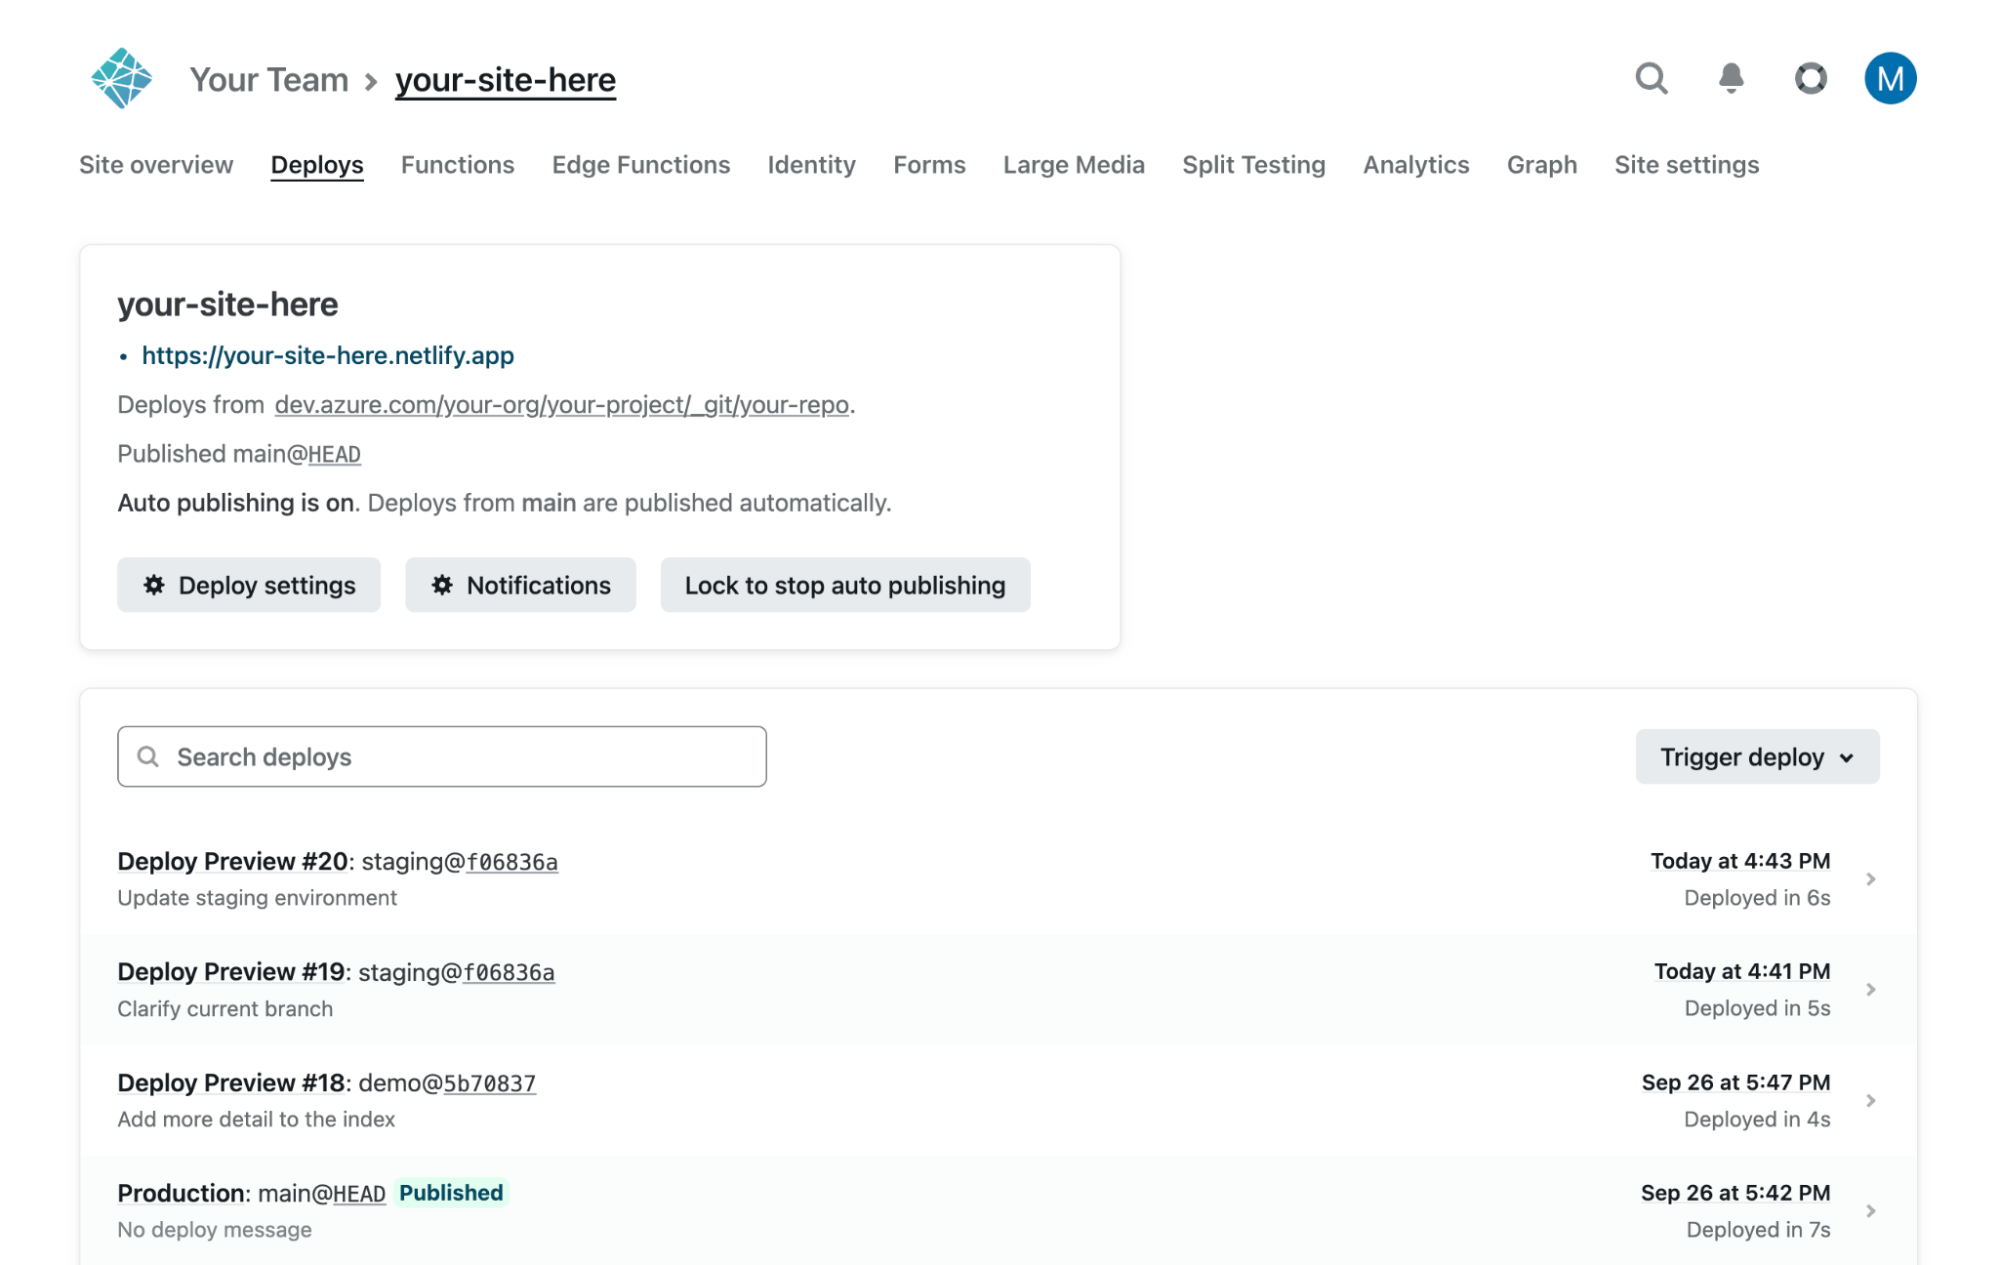Click the Your Team breadcrumb
The height and width of the screenshot is (1265, 1999).
269,80
